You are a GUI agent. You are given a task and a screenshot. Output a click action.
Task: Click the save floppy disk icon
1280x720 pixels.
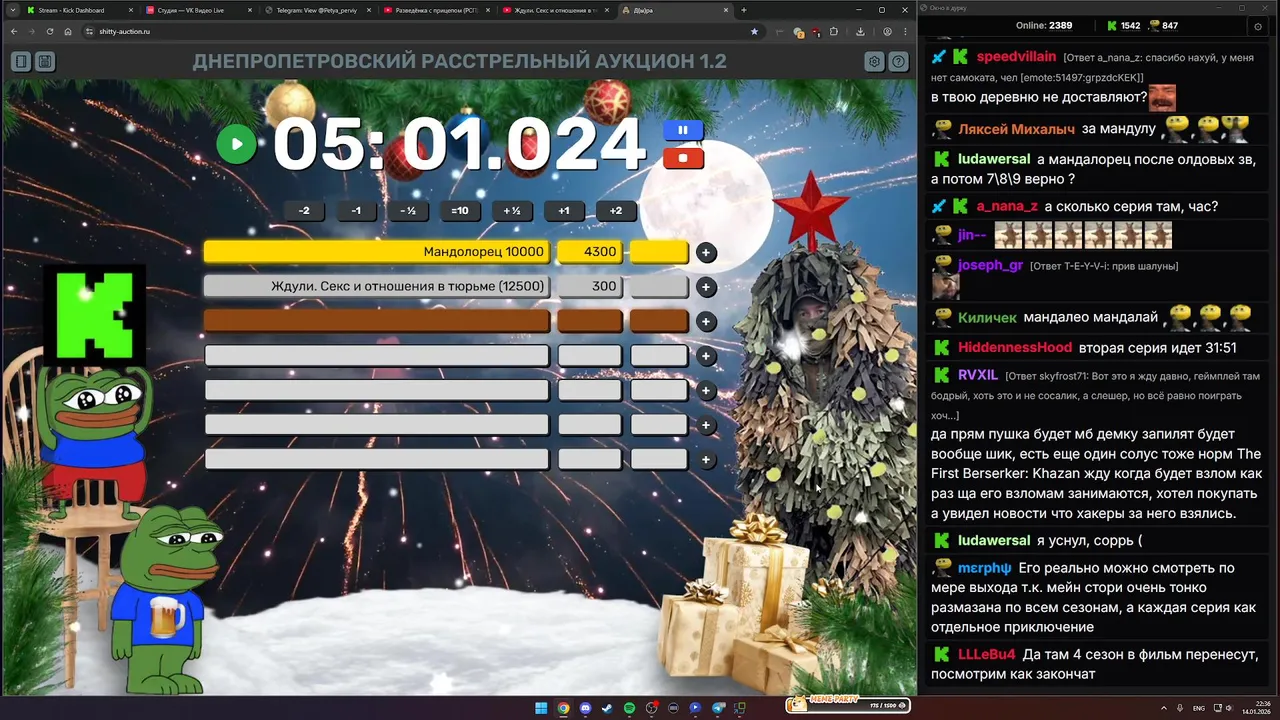pos(45,61)
